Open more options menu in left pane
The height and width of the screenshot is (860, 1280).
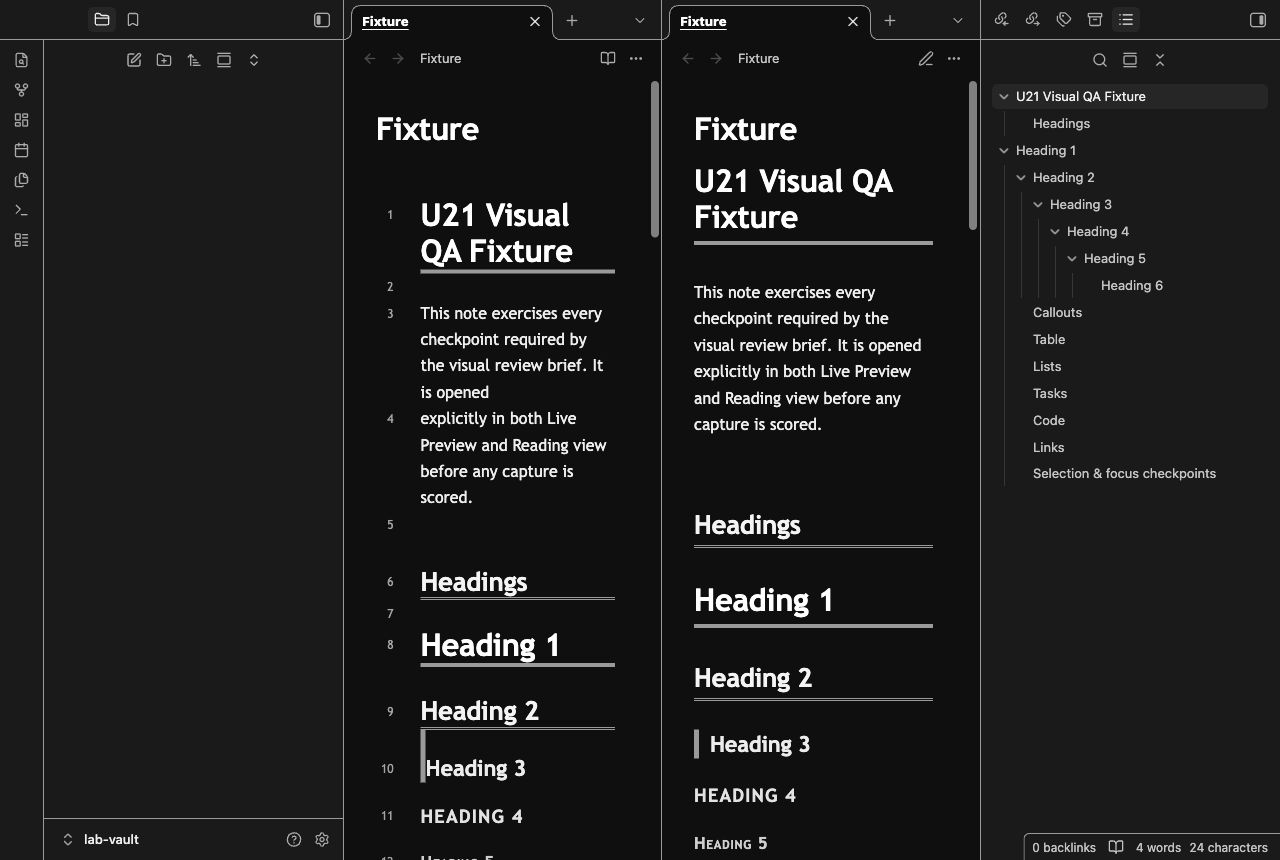(x=636, y=59)
